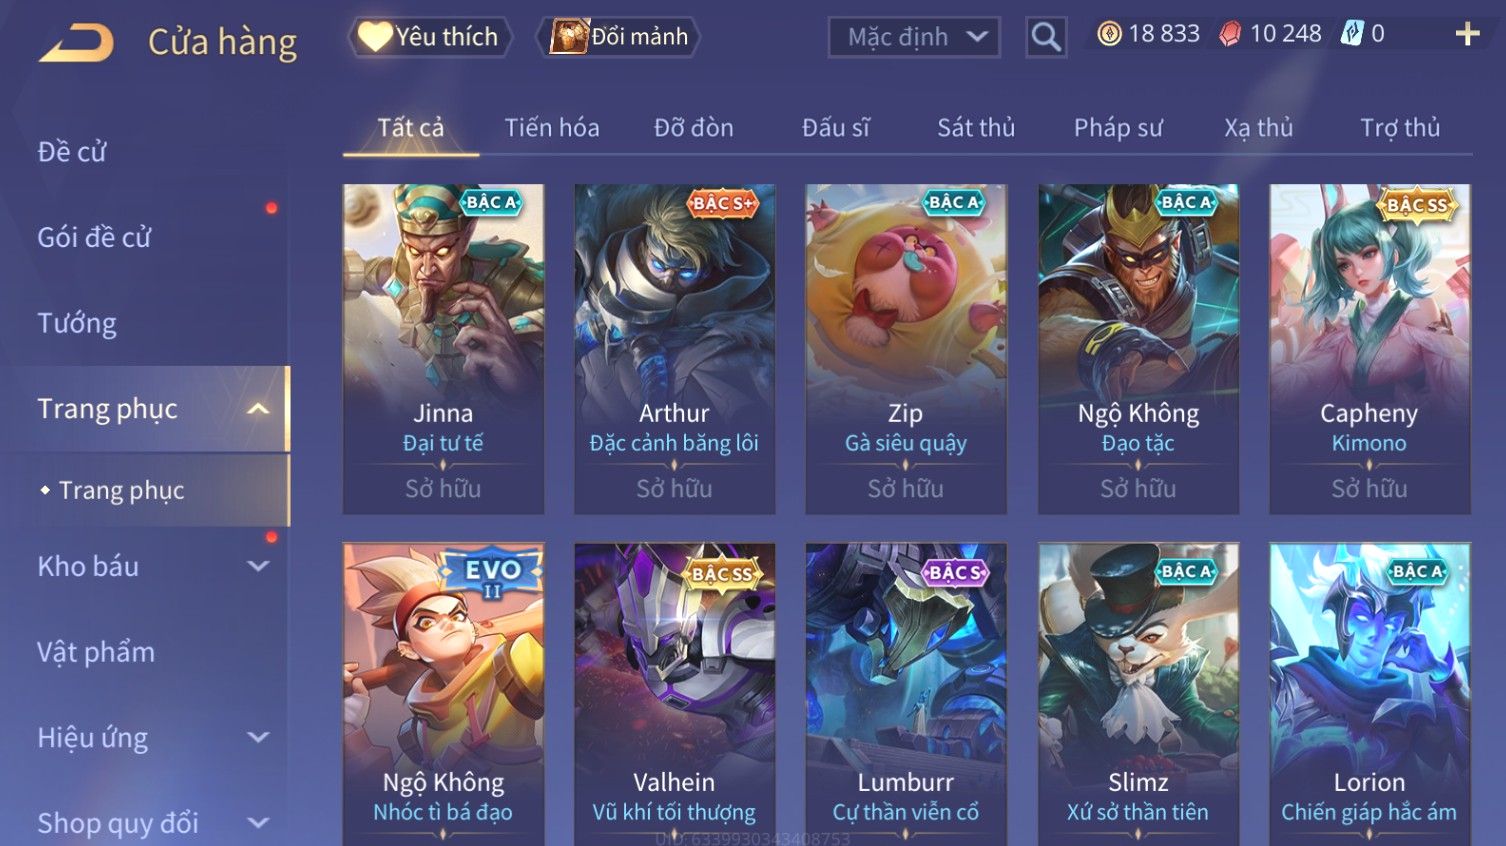Open Tướng in the sidebar
Screen dimensions: 1506x846
[x=77, y=323]
